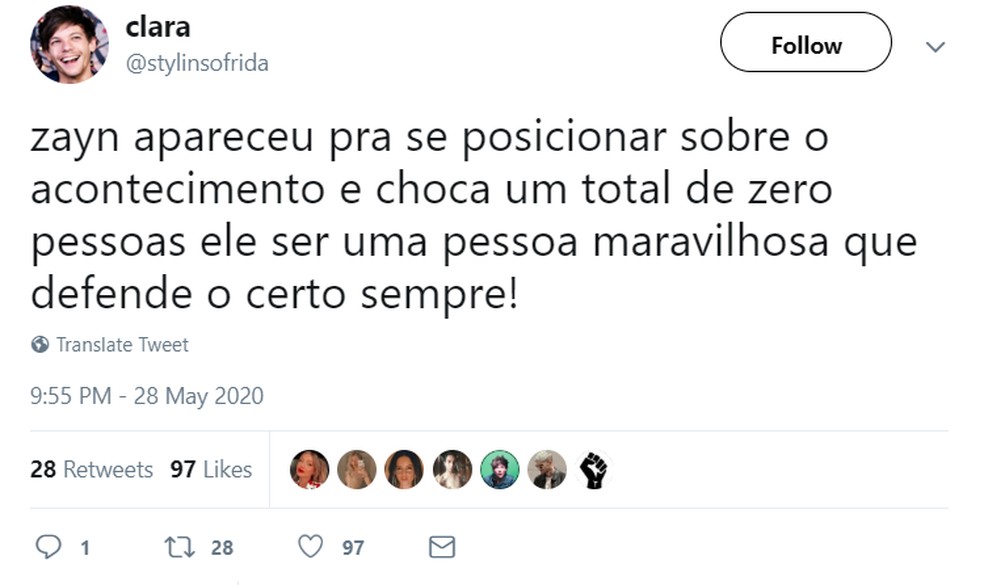
Task: Expand the tweet options chevron menu
Action: point(936,46)
